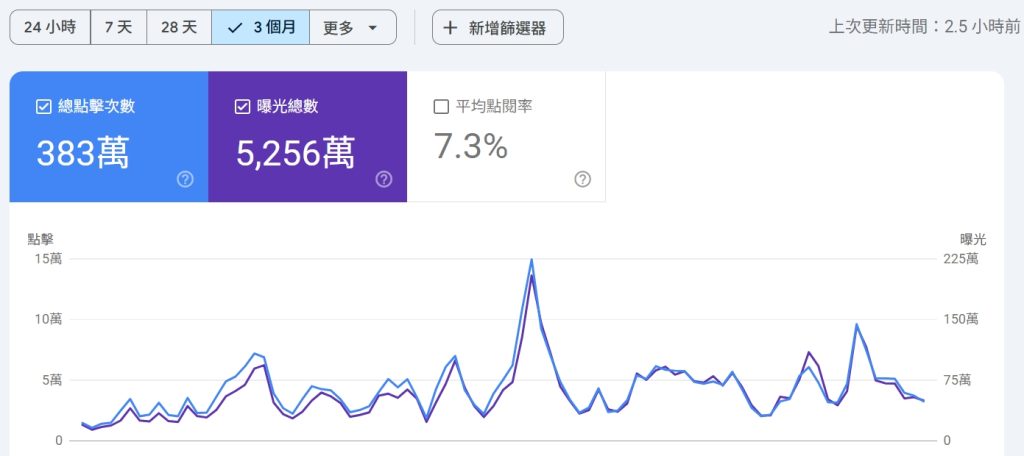Screen dimensions: 1024x456
Task: Click the highest peak on the chart
Action: click(x=532, y=260)
